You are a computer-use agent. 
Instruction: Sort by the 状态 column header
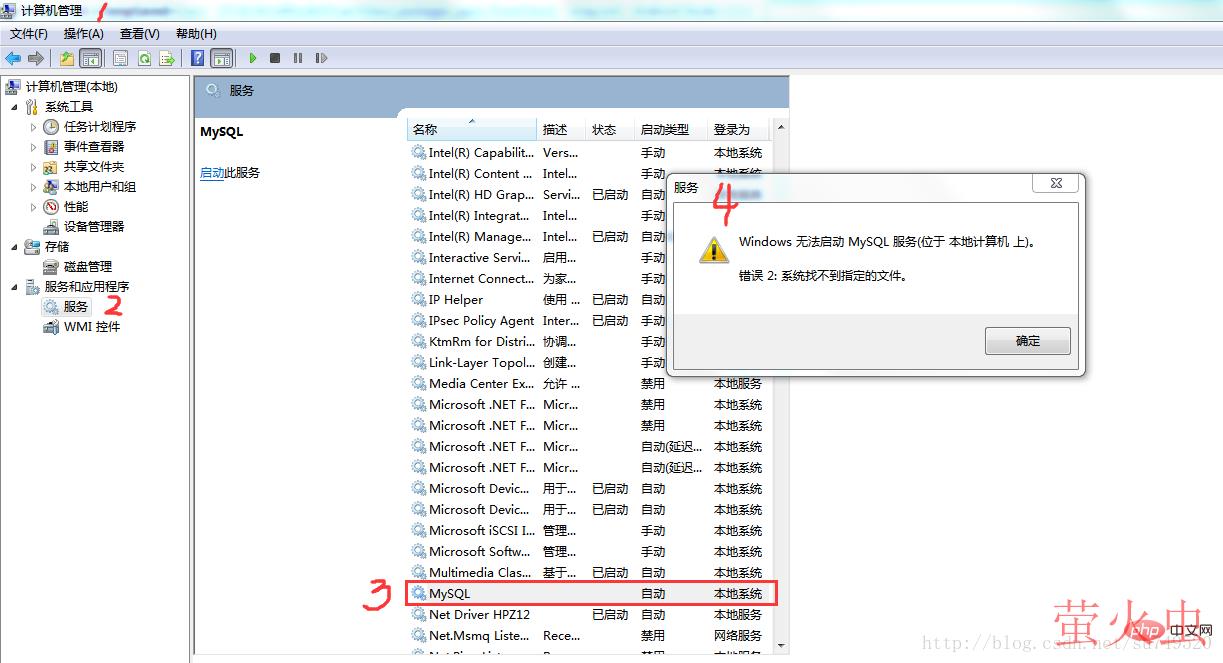point(610,130)
